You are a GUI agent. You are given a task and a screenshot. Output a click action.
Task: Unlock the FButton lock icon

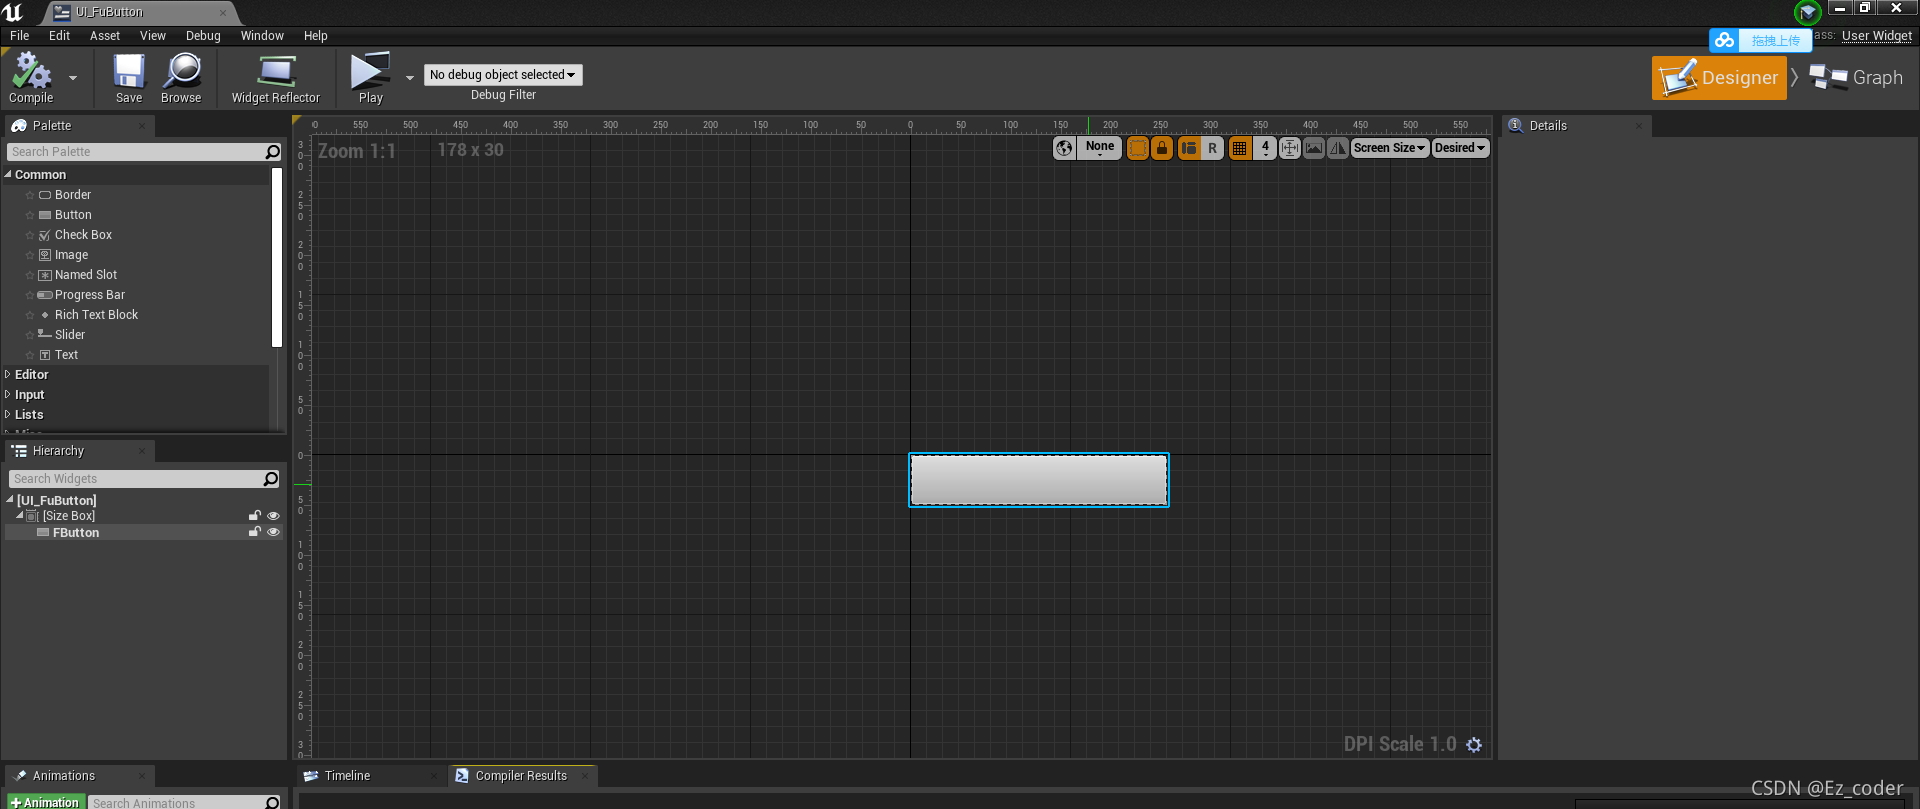[x=255, y=532]
